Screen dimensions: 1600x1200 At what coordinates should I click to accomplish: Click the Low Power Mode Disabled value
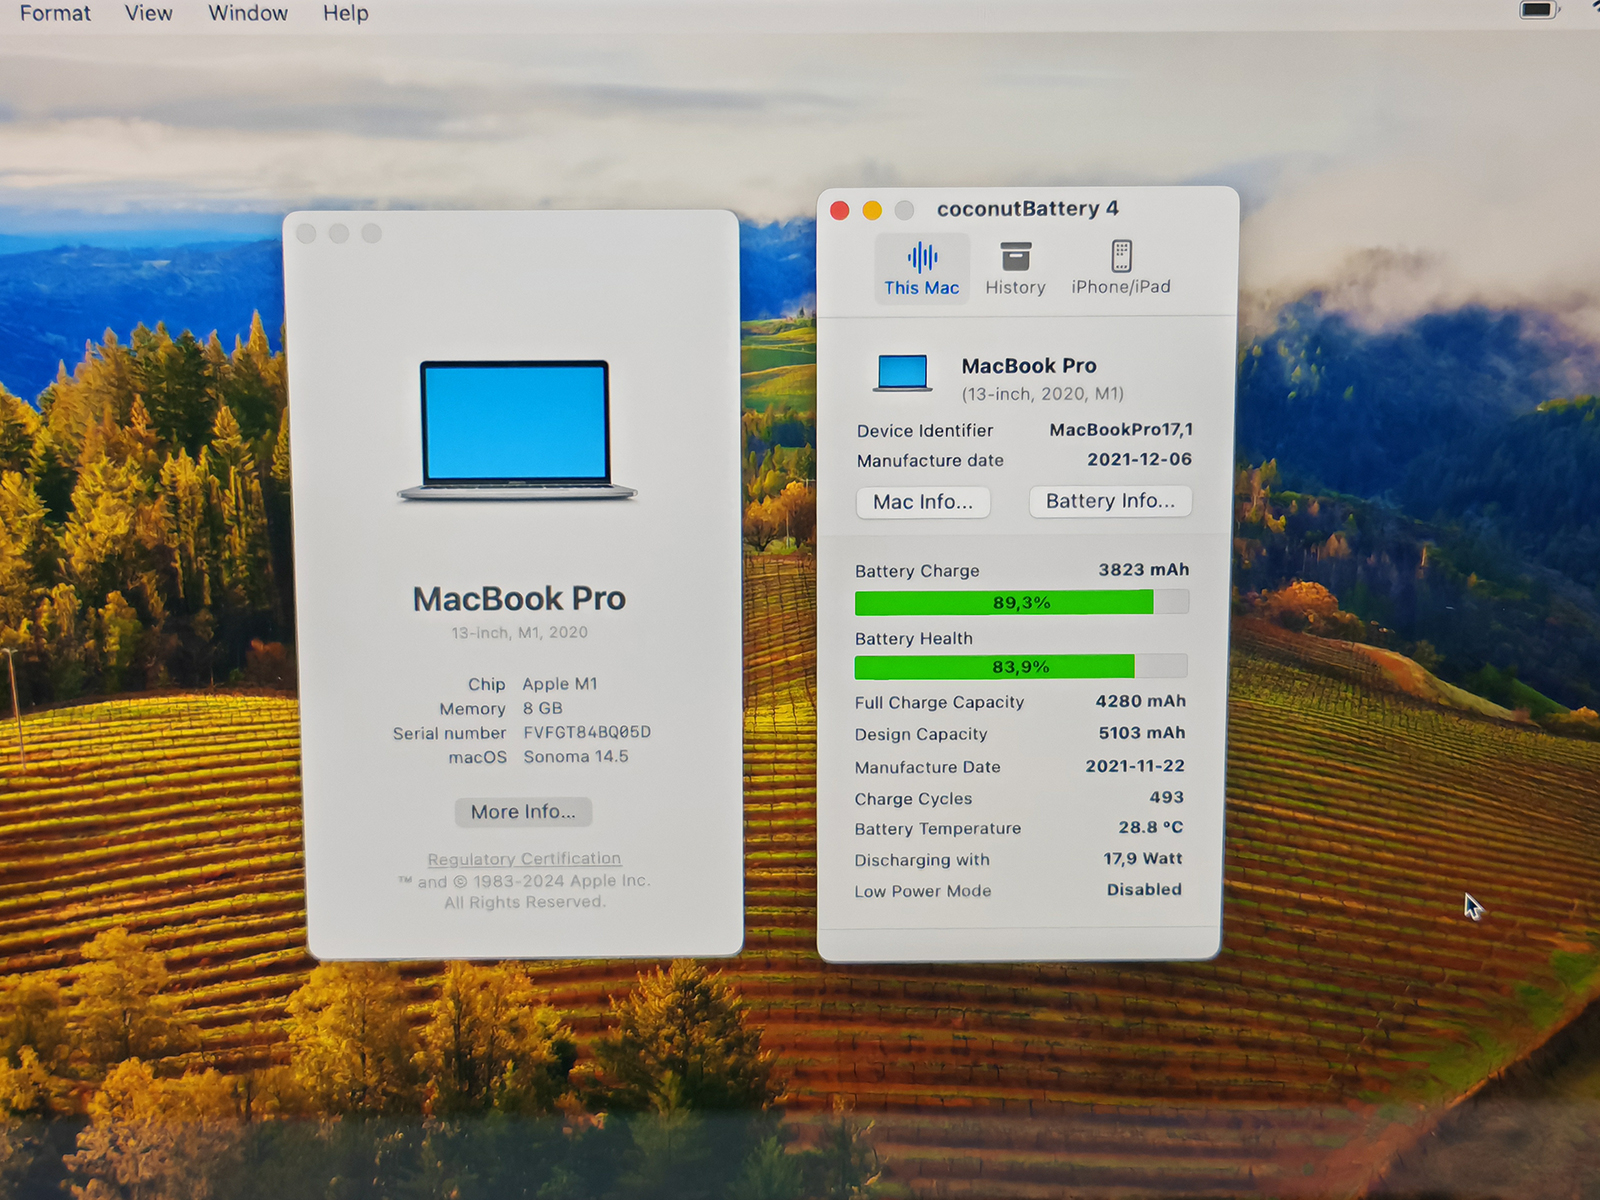[x=1144, y=890]
